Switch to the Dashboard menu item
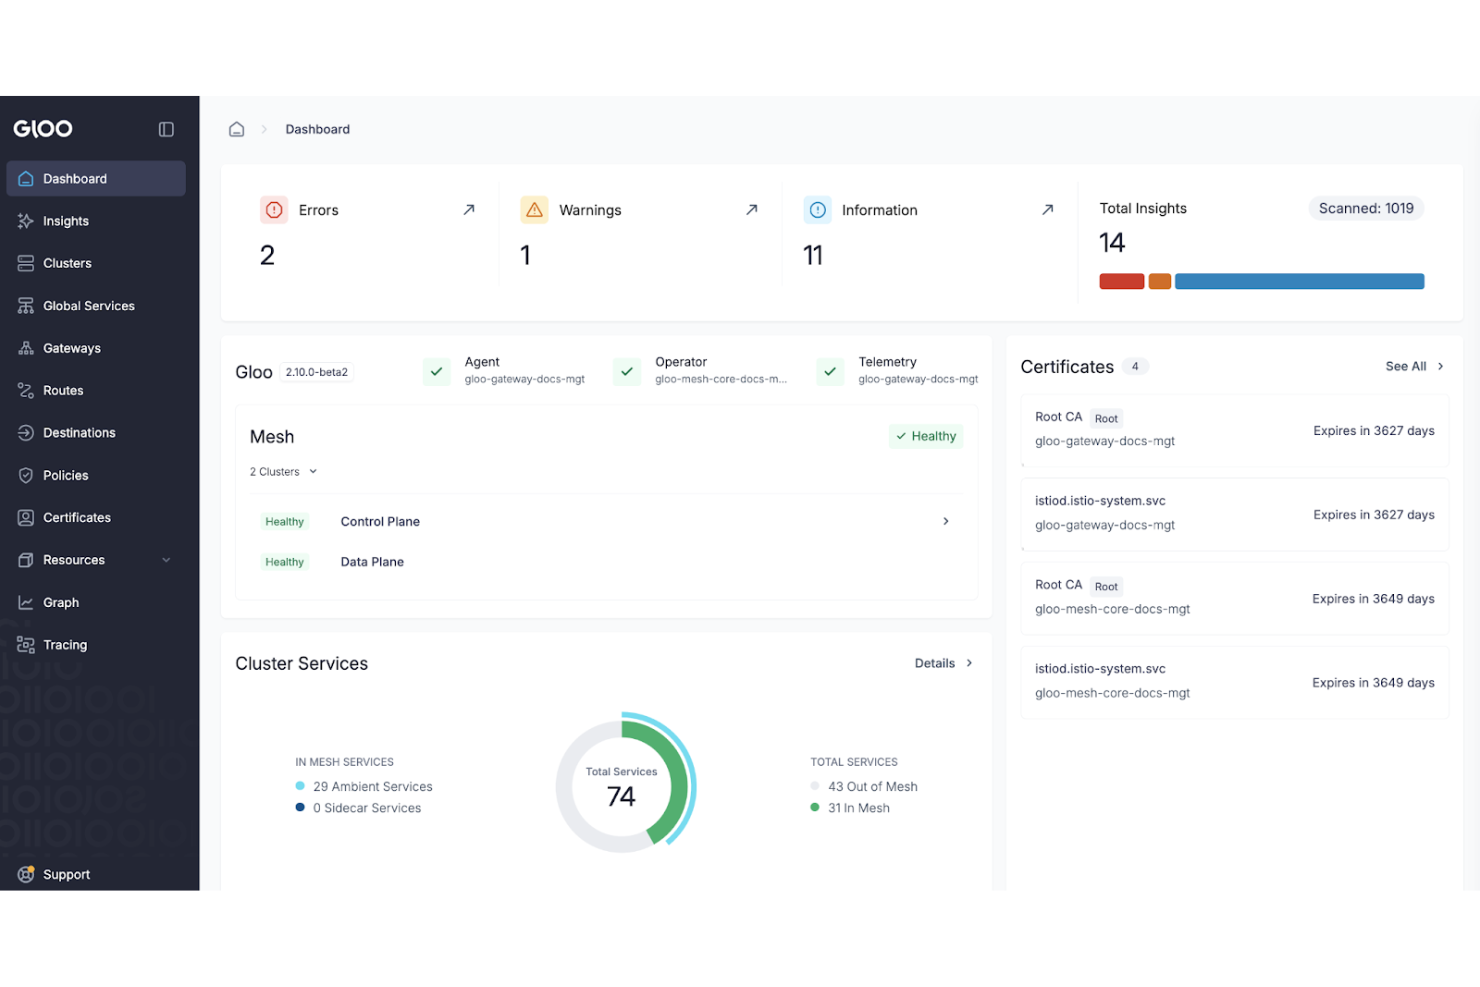The width and height of the screenshot is (1480, 987). pyautogui.click(x=76, y=178)
